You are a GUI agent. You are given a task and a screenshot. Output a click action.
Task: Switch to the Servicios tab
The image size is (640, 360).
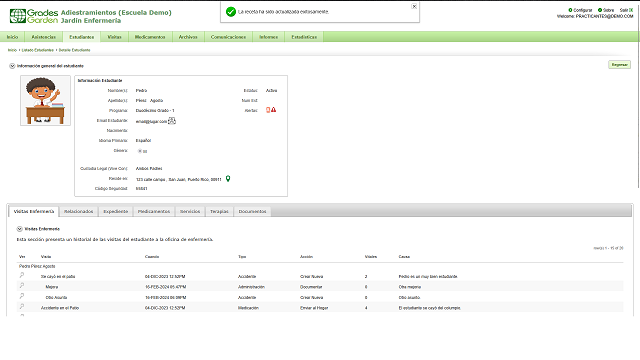(x=190, y=211)
